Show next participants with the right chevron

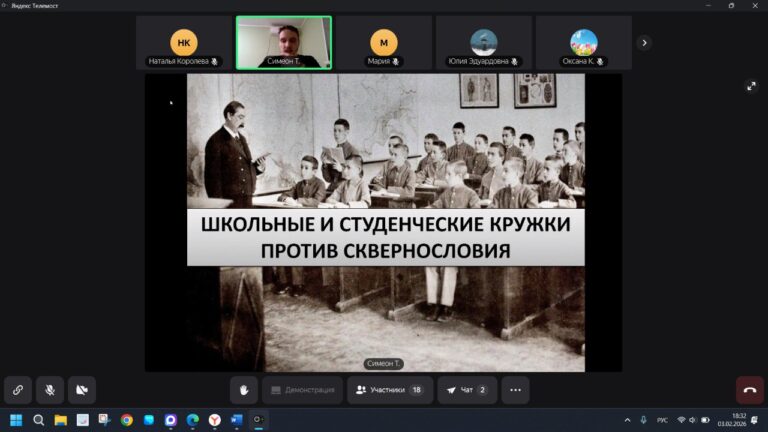click(644, 43)
